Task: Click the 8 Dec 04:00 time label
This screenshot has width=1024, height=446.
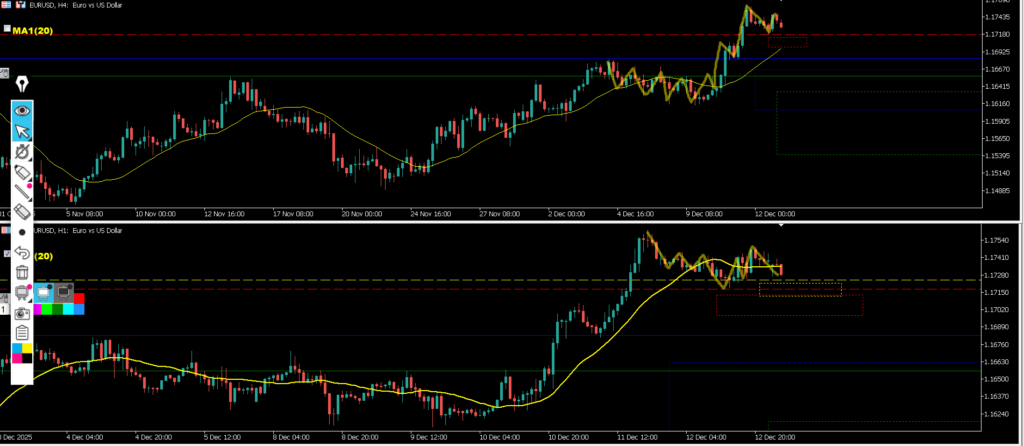Action: tap(291, 436)
